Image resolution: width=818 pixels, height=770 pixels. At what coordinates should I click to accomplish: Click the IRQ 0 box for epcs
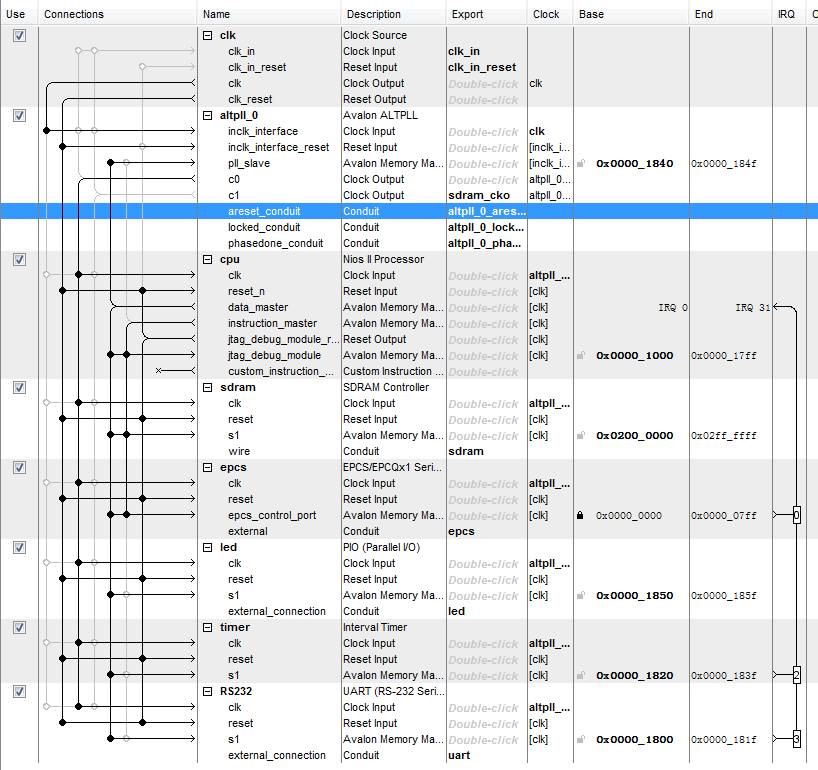point(796,516)
